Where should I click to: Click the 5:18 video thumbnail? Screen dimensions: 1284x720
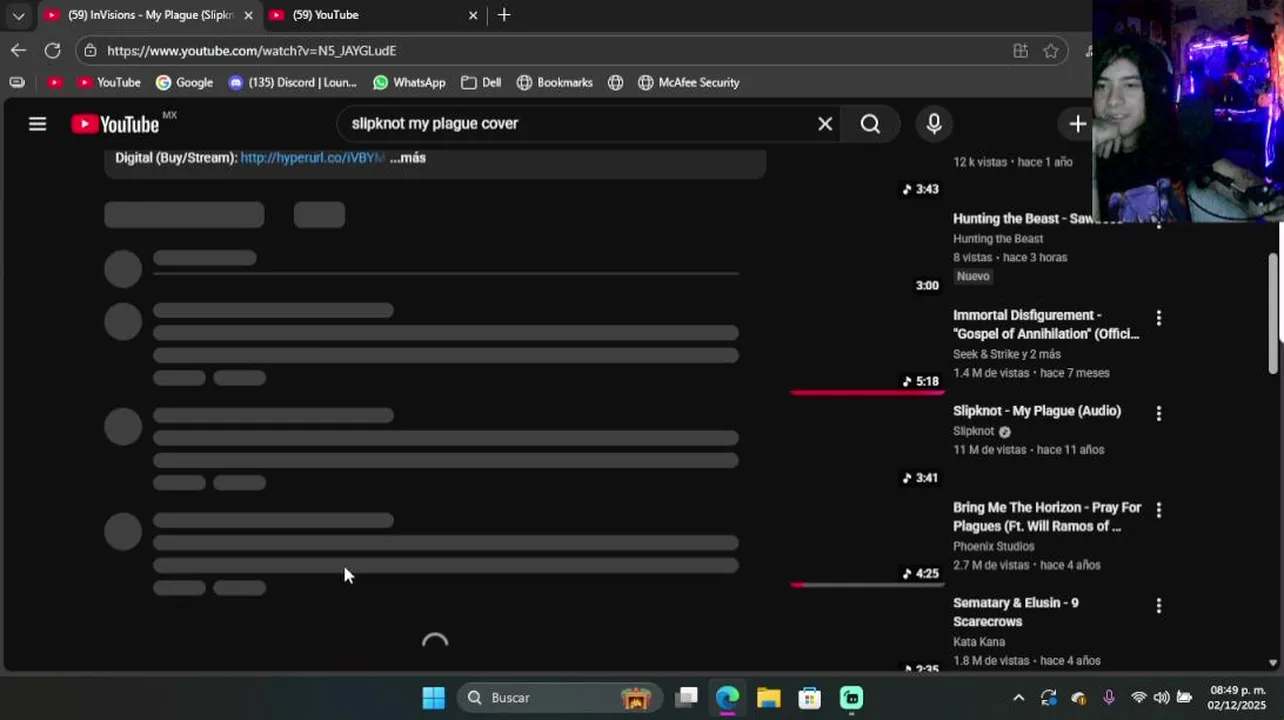(867, 350)
